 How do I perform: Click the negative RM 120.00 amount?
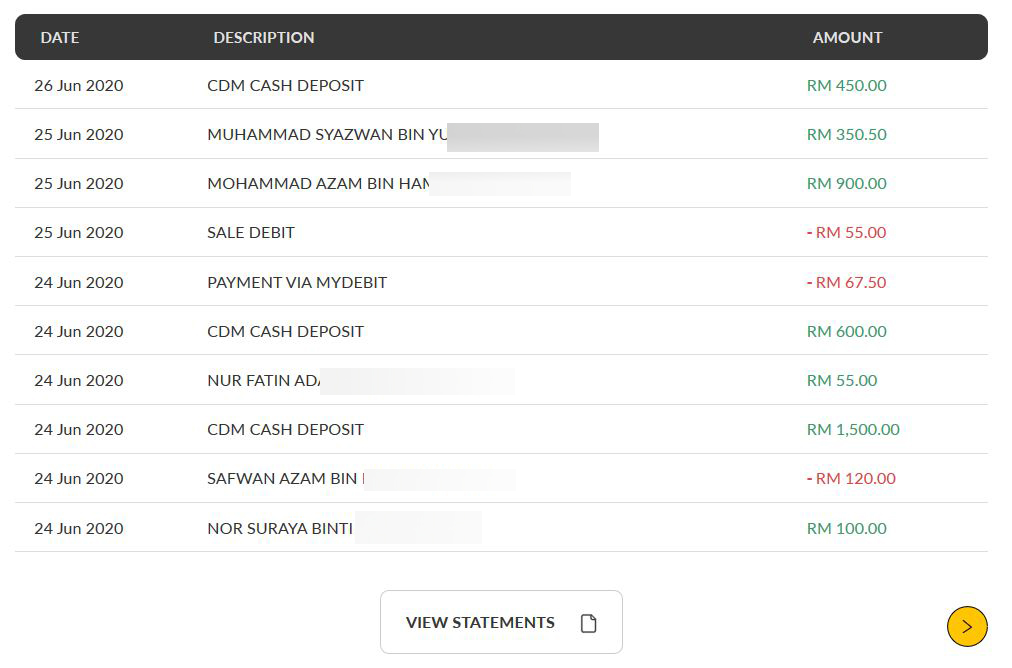click(x=851, y=478)
